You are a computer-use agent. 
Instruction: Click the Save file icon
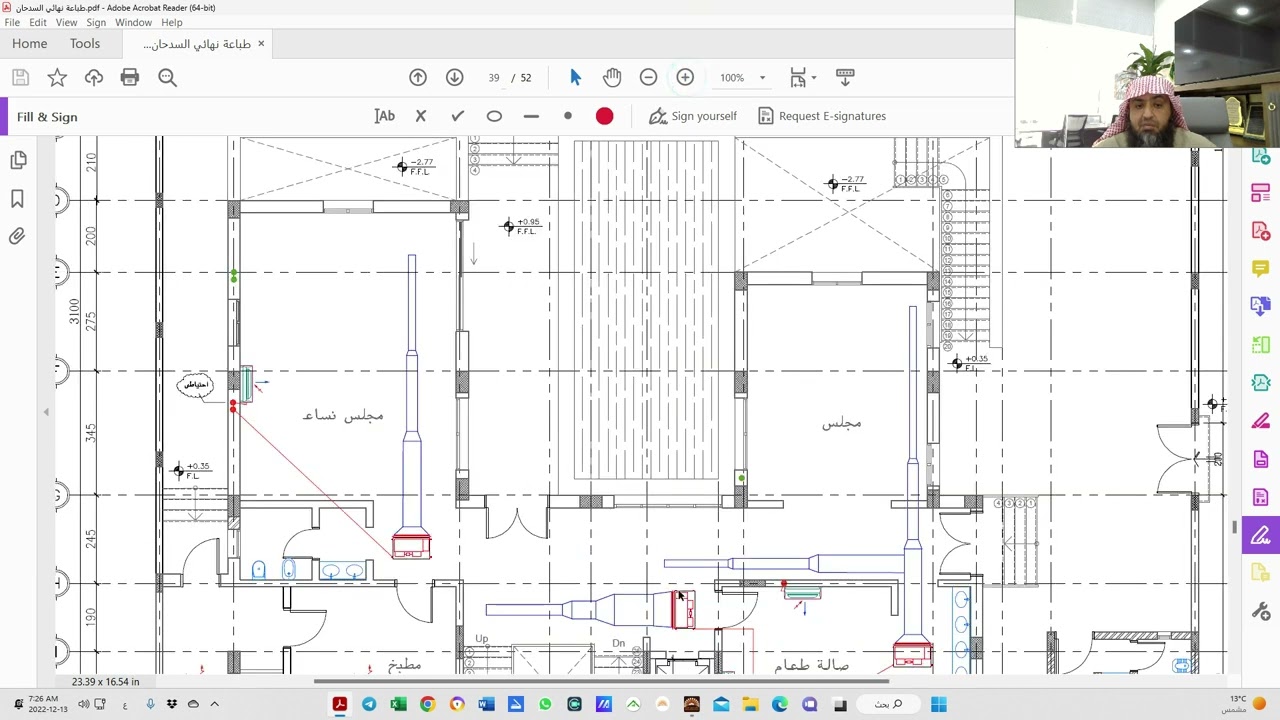(x=20, y=77)
